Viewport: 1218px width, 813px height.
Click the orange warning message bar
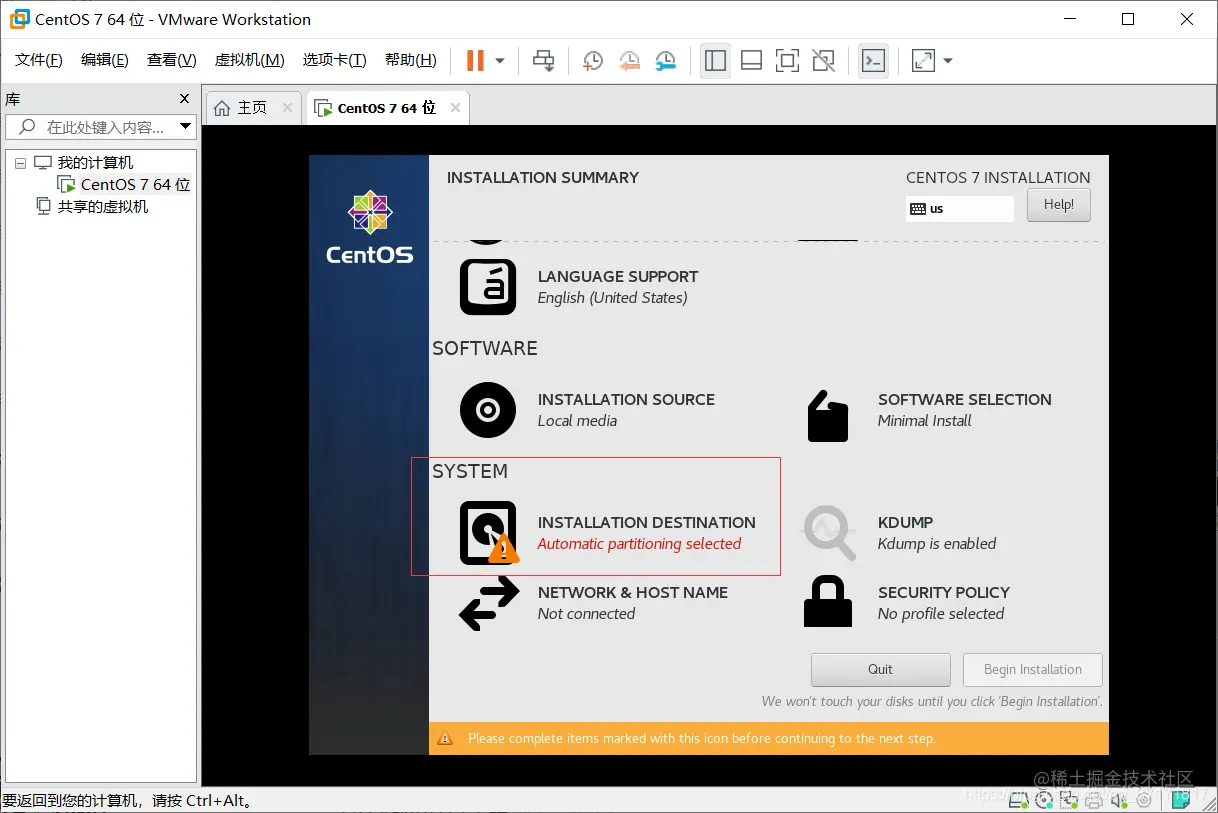(x=769, y=738)
